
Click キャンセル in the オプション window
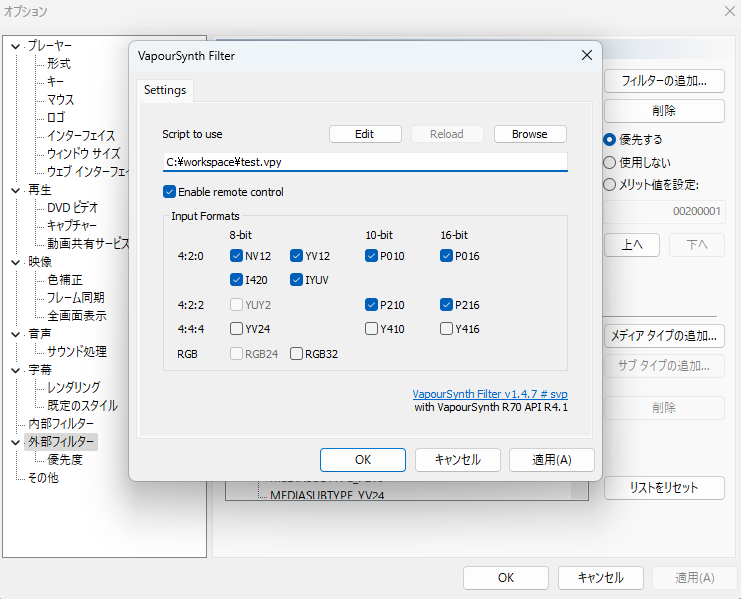click(x=601, y=578)
